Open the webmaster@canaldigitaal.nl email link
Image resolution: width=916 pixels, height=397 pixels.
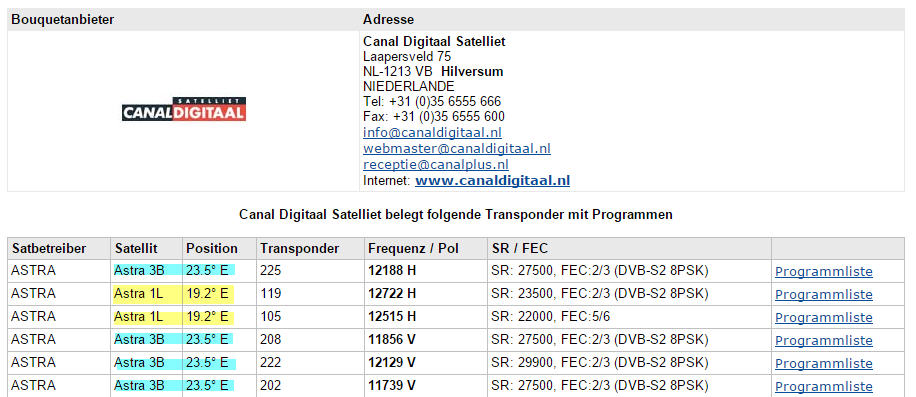pos(457,149)
